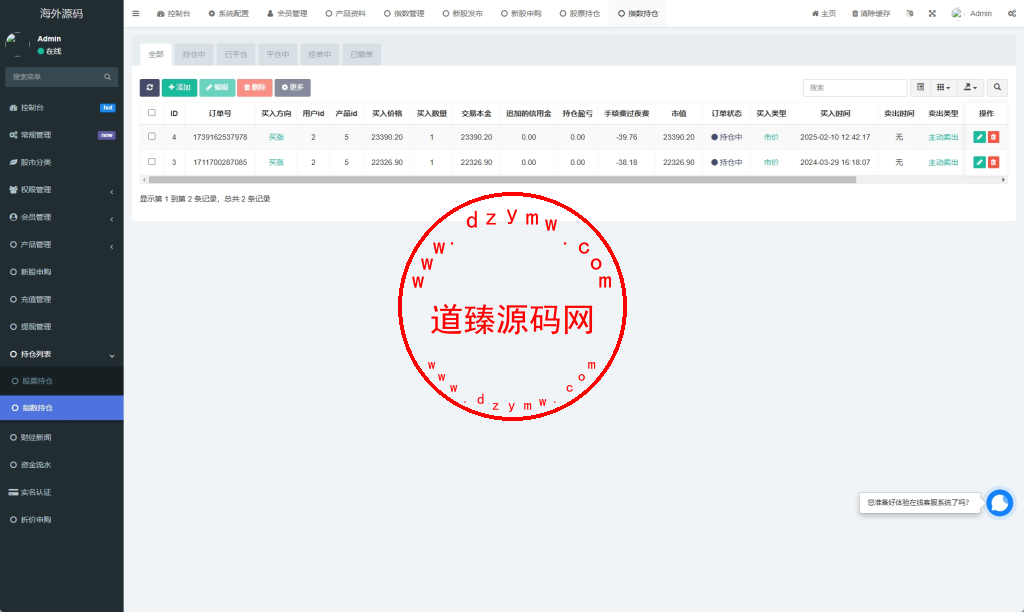Expand 会员管理 sidebar menu

[61, 217]
